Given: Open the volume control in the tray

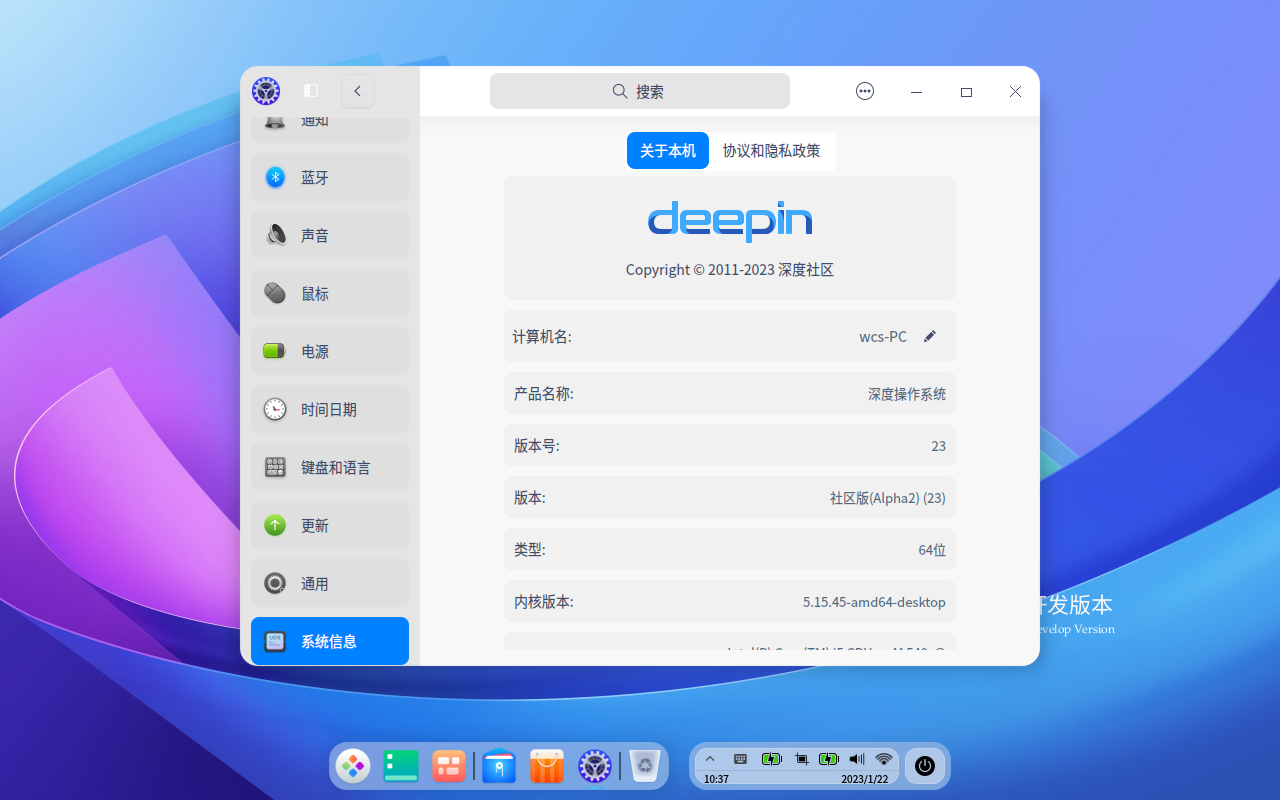Looking at the screenshot, I should tap(856, 759).
